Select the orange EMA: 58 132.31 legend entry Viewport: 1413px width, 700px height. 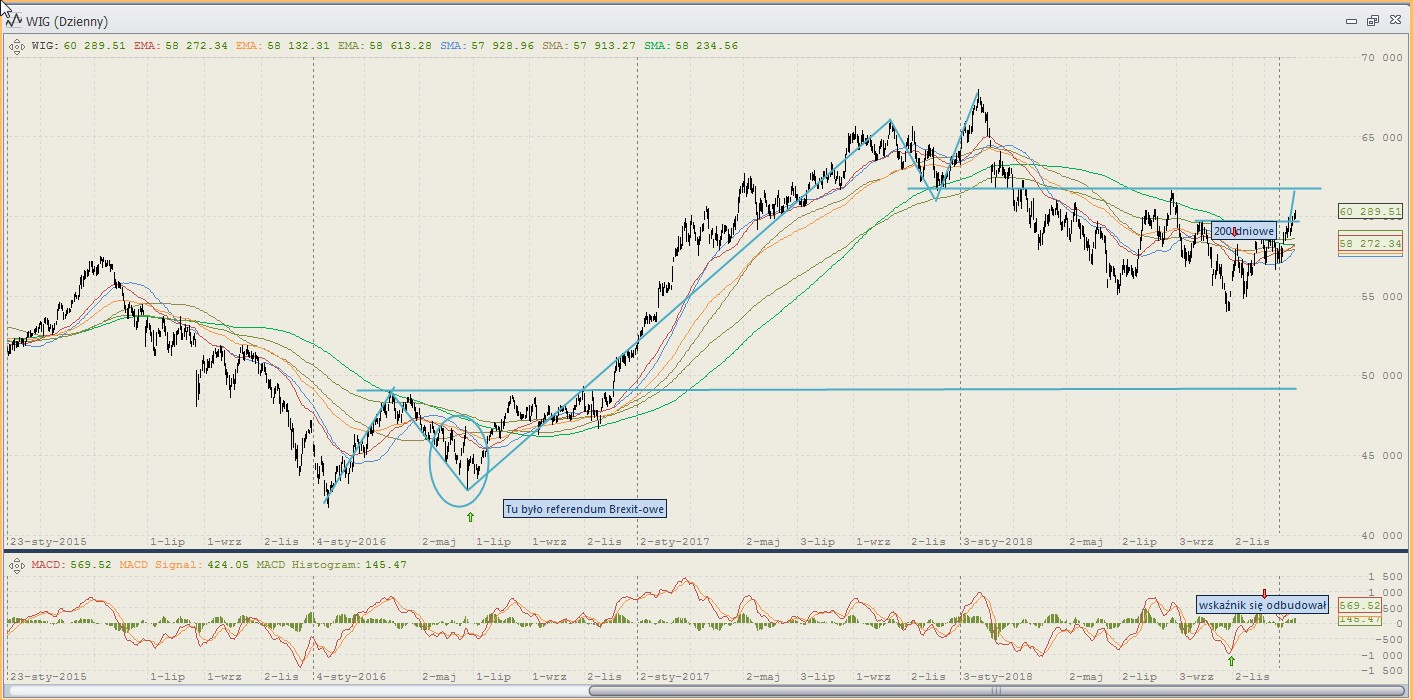285,45
